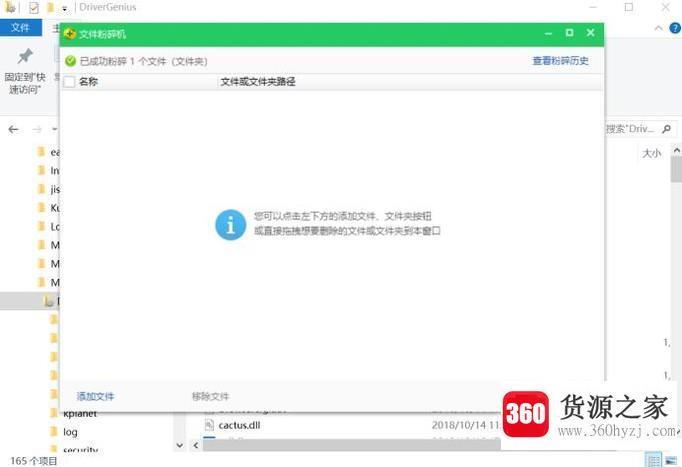682x467 pixels.
Task: Click the blue info icon
Action: (231, 225)
